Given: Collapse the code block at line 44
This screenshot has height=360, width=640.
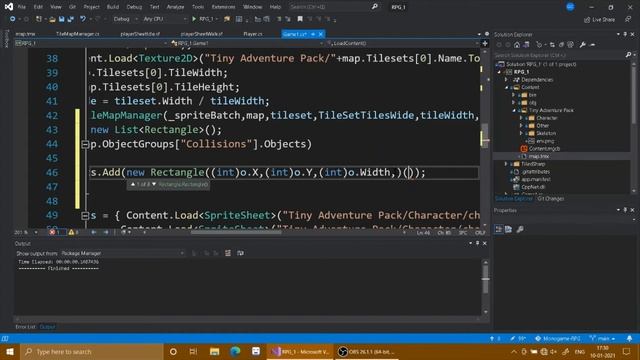Looking at the screenshot, I should tap(85, 144).
